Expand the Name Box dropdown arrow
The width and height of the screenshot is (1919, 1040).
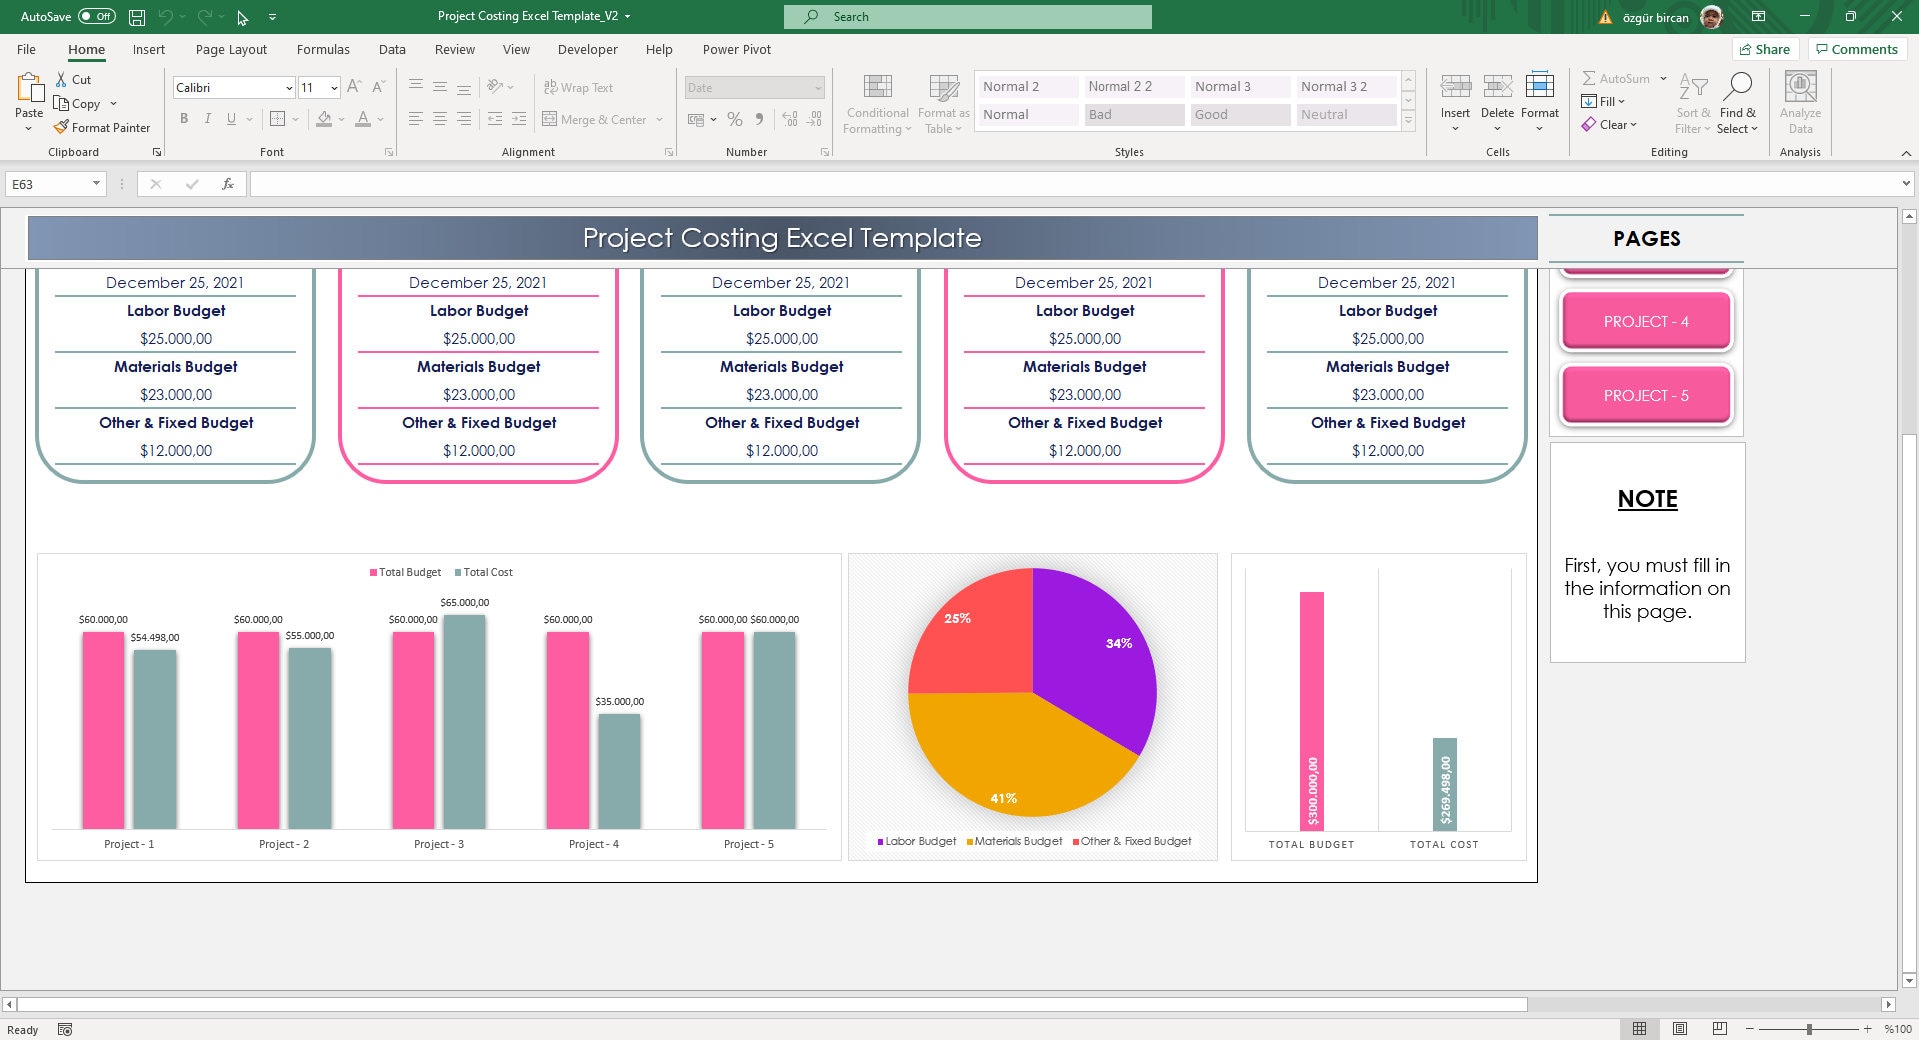coord(96,184)
